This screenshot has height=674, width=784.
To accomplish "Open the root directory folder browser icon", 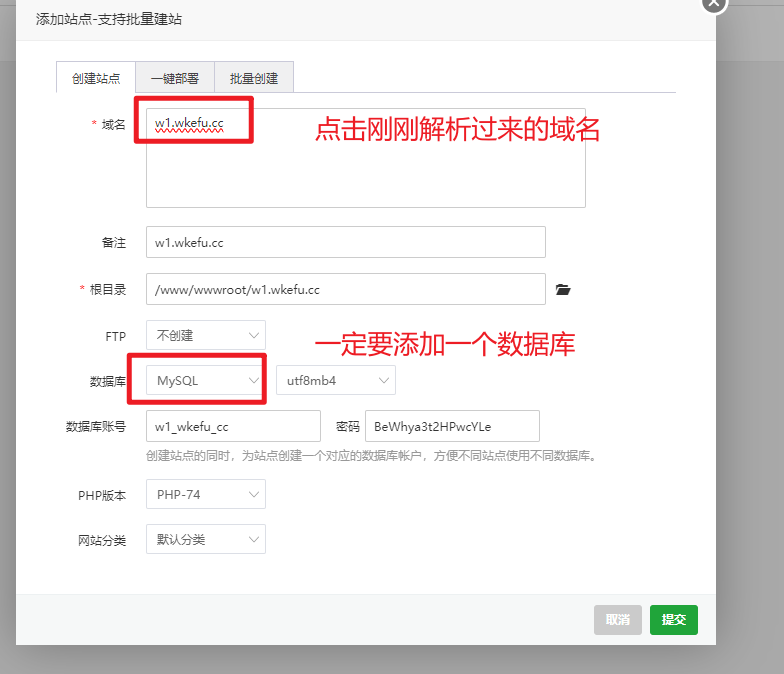I will point(563,290).
